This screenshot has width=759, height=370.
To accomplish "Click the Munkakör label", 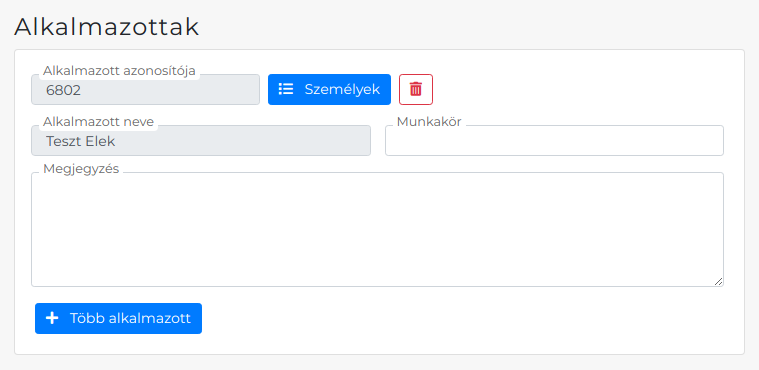I will [429, 122].
